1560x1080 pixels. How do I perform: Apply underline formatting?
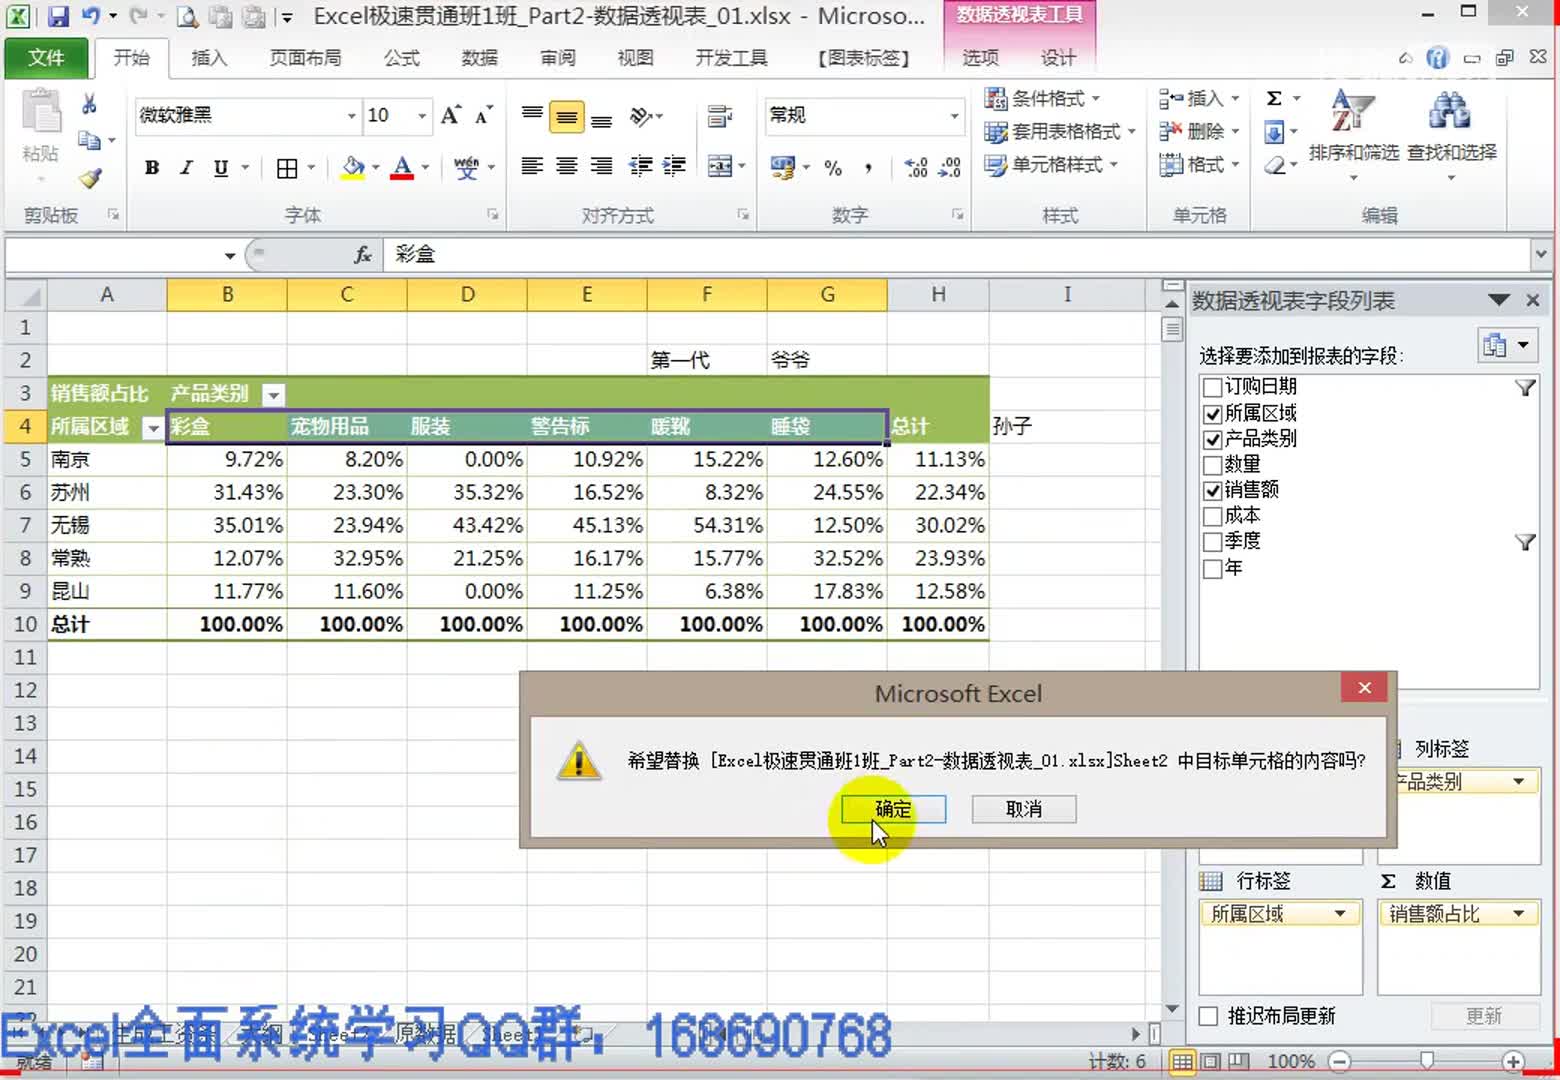(221, 168)
